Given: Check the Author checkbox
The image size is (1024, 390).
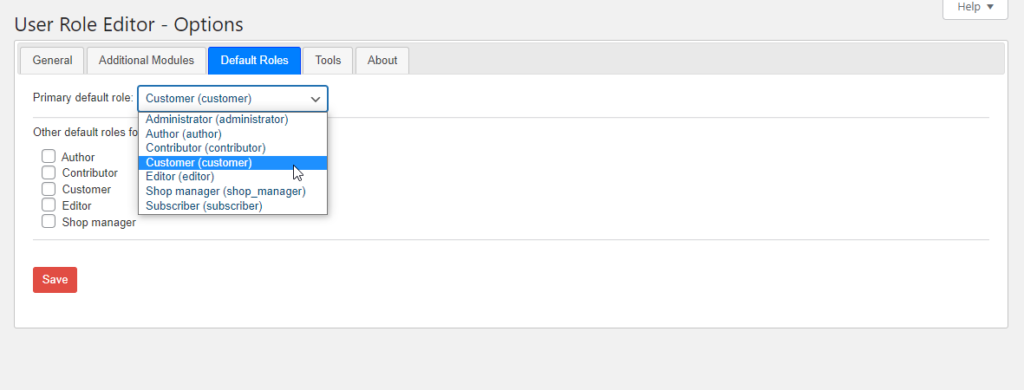Looking at the screenshot, I should [x=48, y=156].
